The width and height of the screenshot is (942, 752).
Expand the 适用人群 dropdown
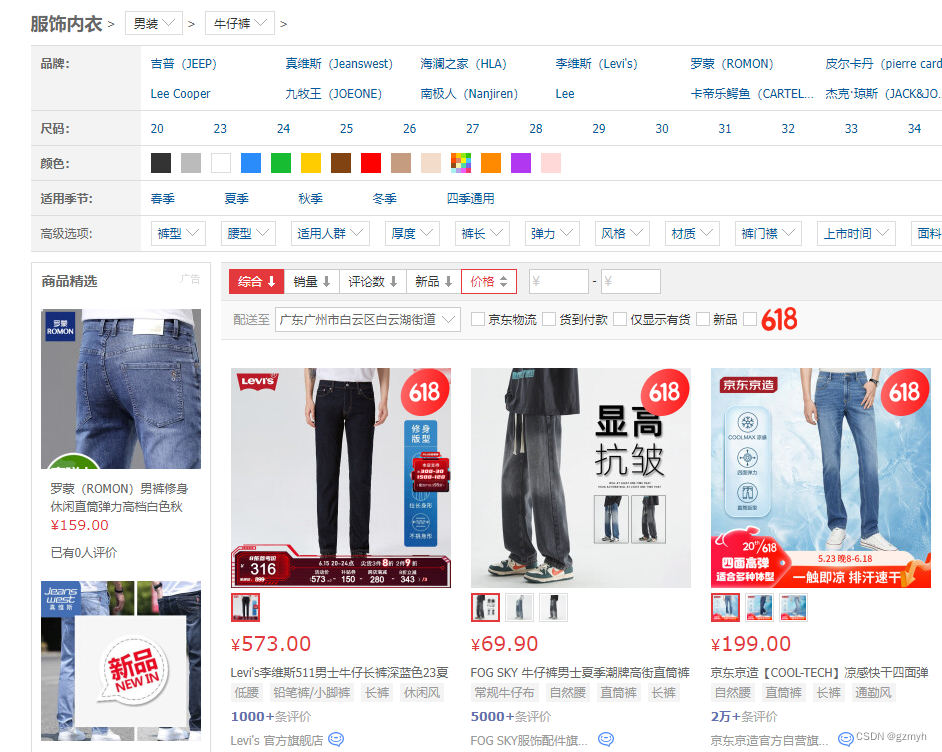330,234
